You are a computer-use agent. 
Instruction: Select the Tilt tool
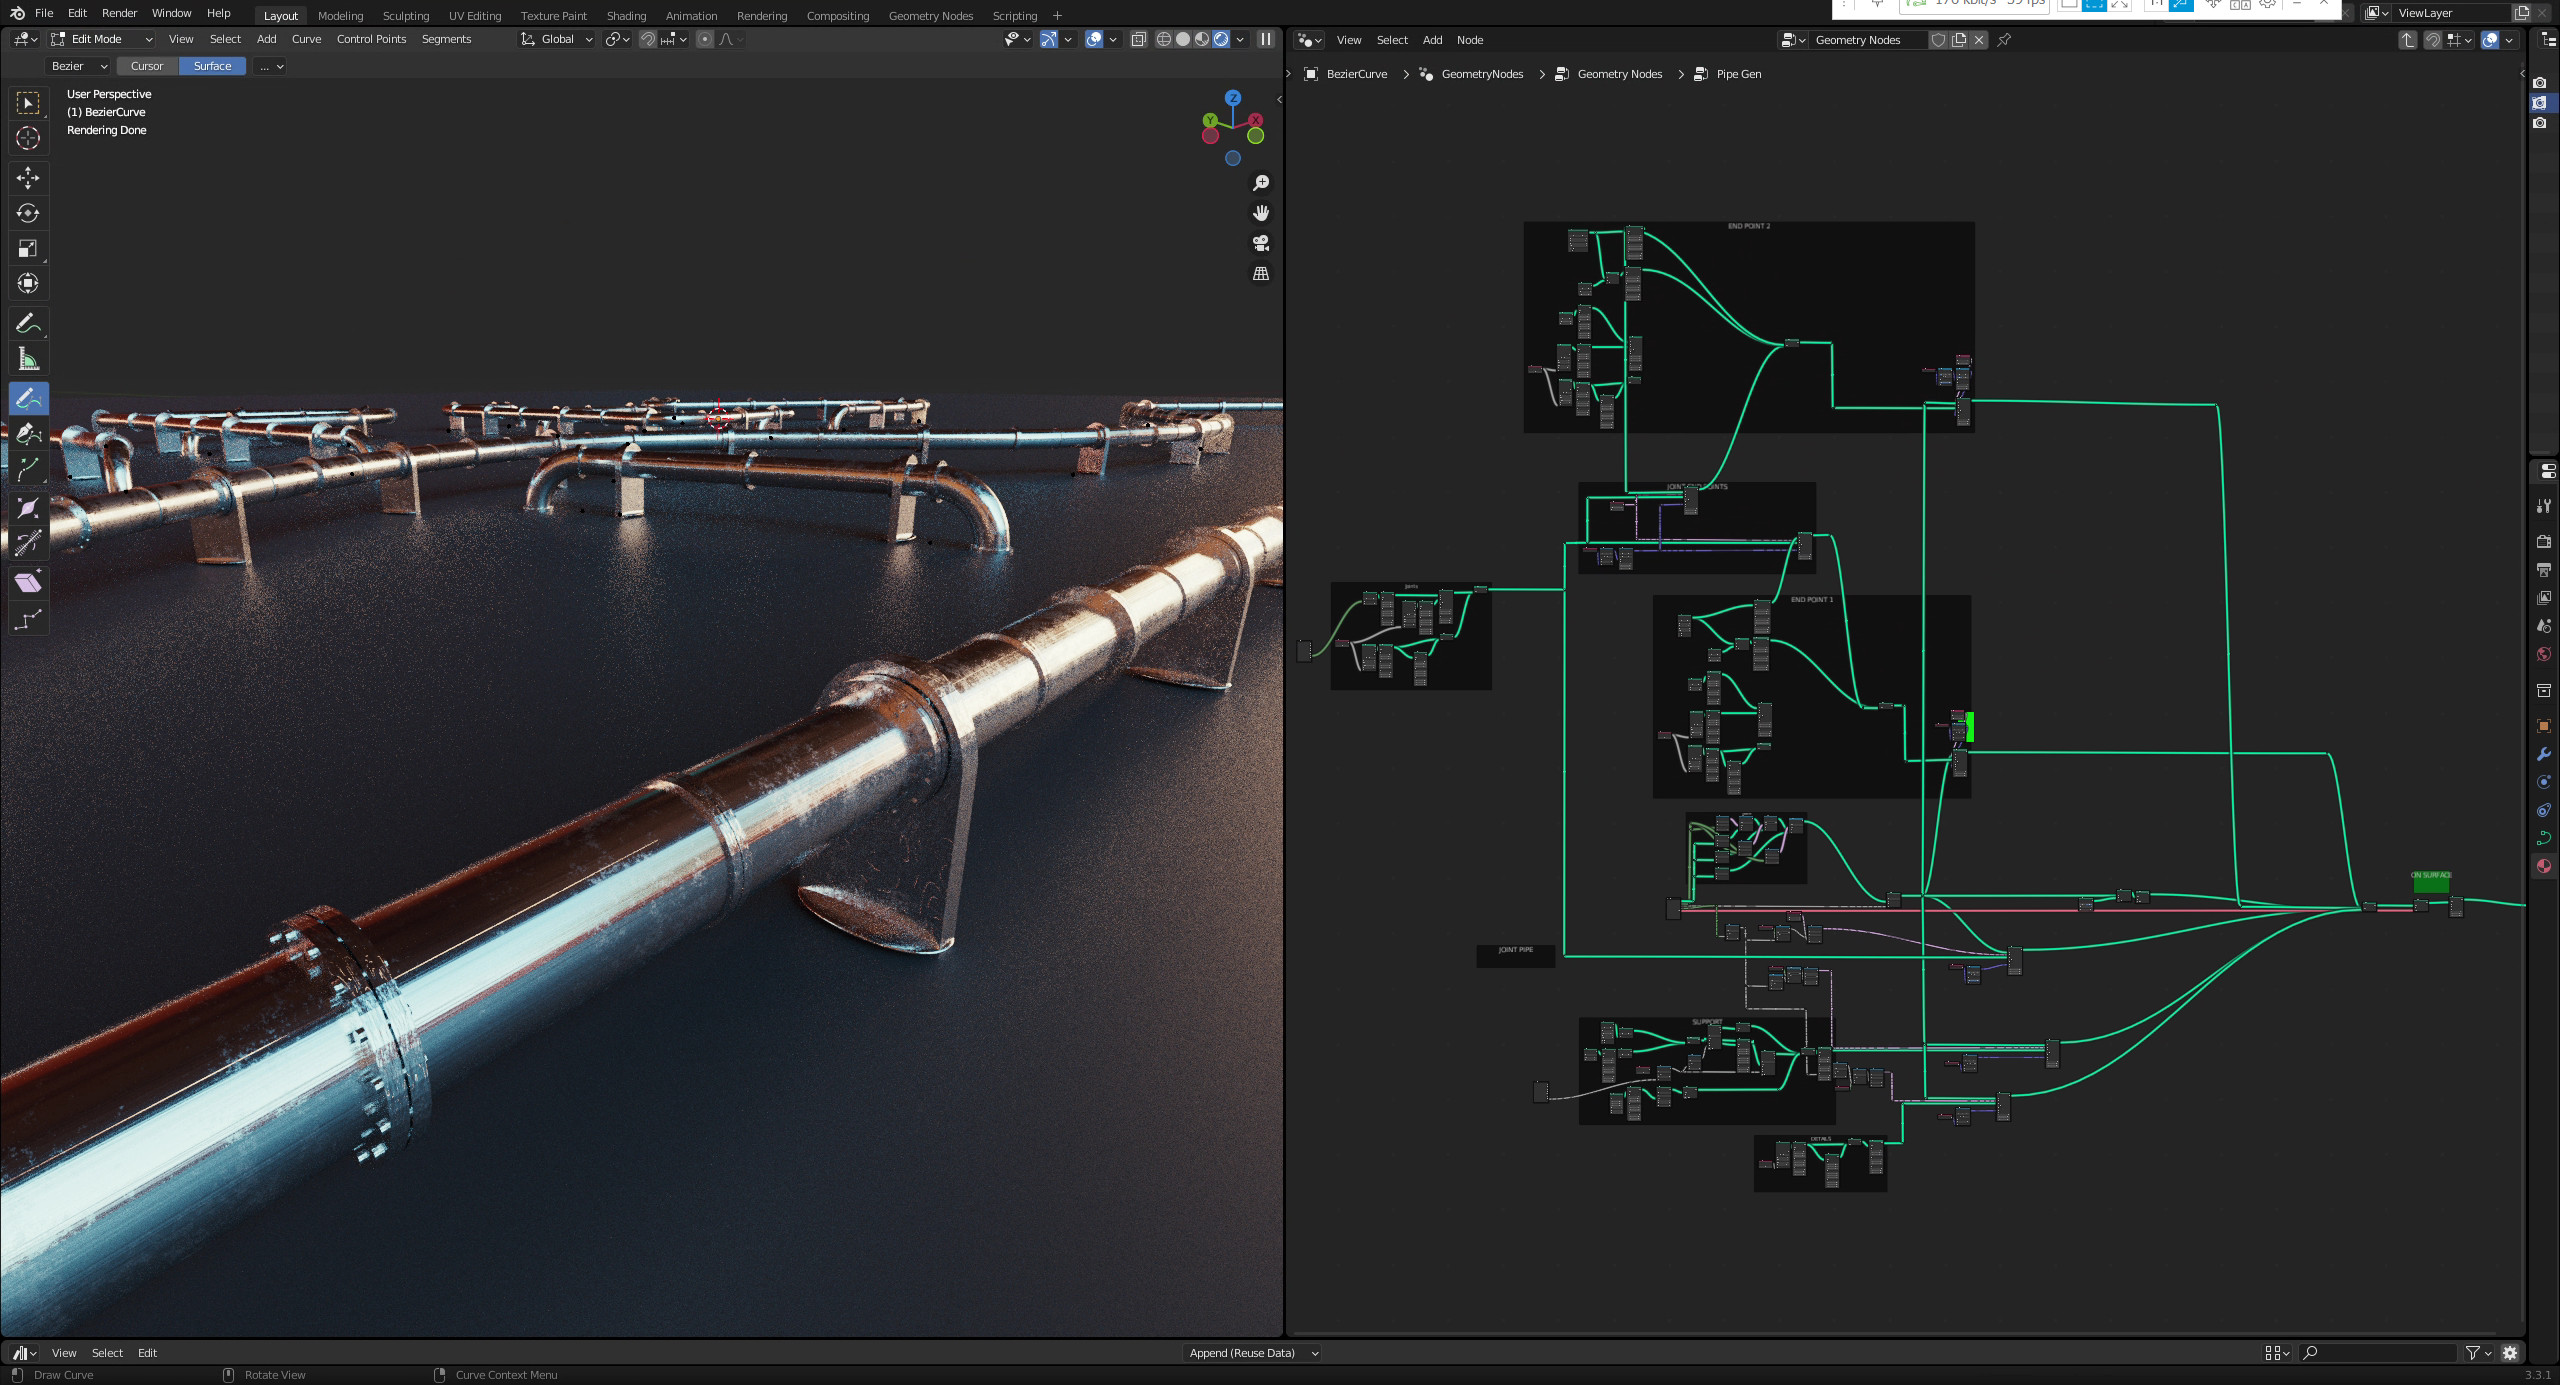tap(28, 543)
